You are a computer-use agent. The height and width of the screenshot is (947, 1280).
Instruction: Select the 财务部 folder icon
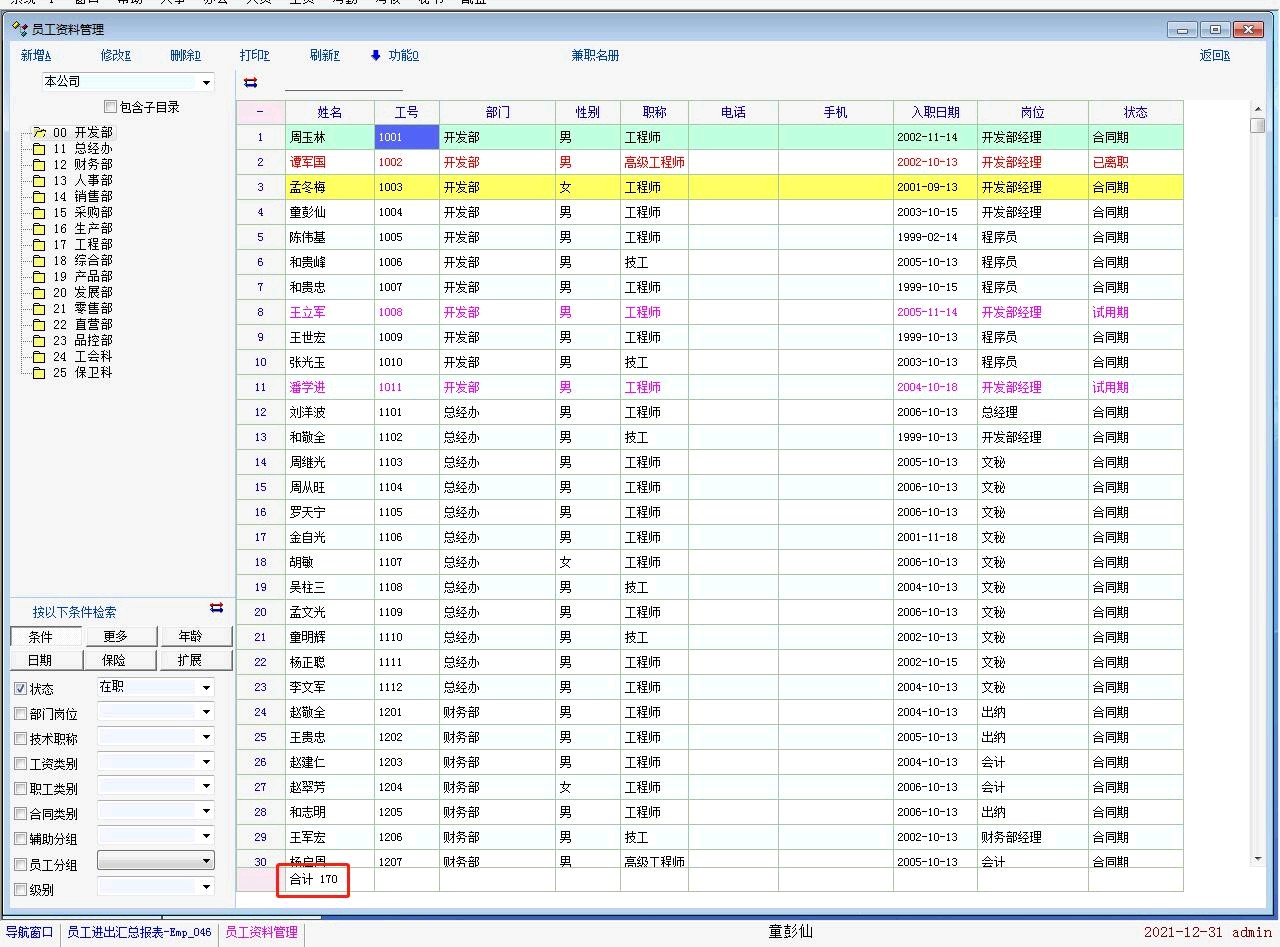click(39, 164)
